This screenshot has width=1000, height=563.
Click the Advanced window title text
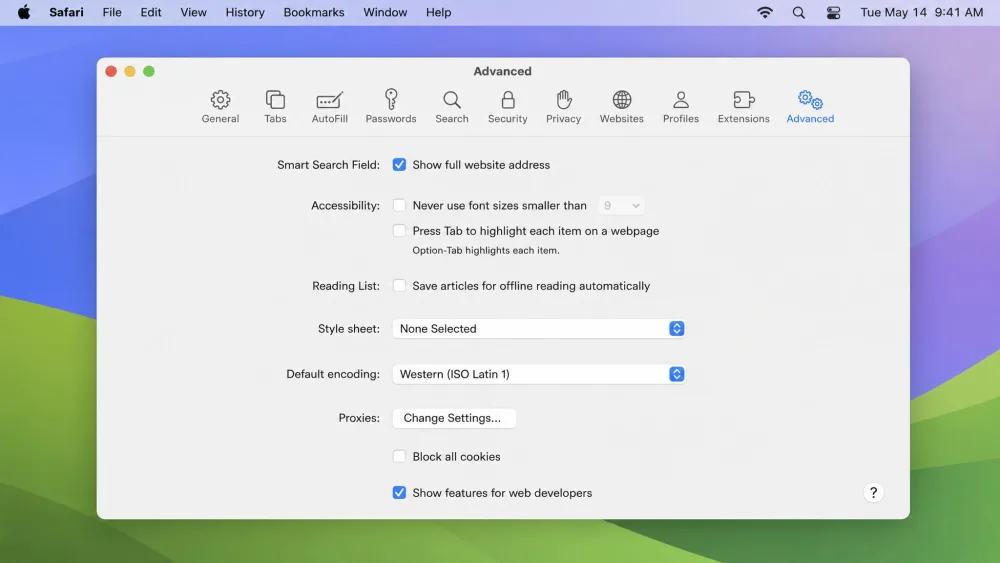click(x=503, y=71)
